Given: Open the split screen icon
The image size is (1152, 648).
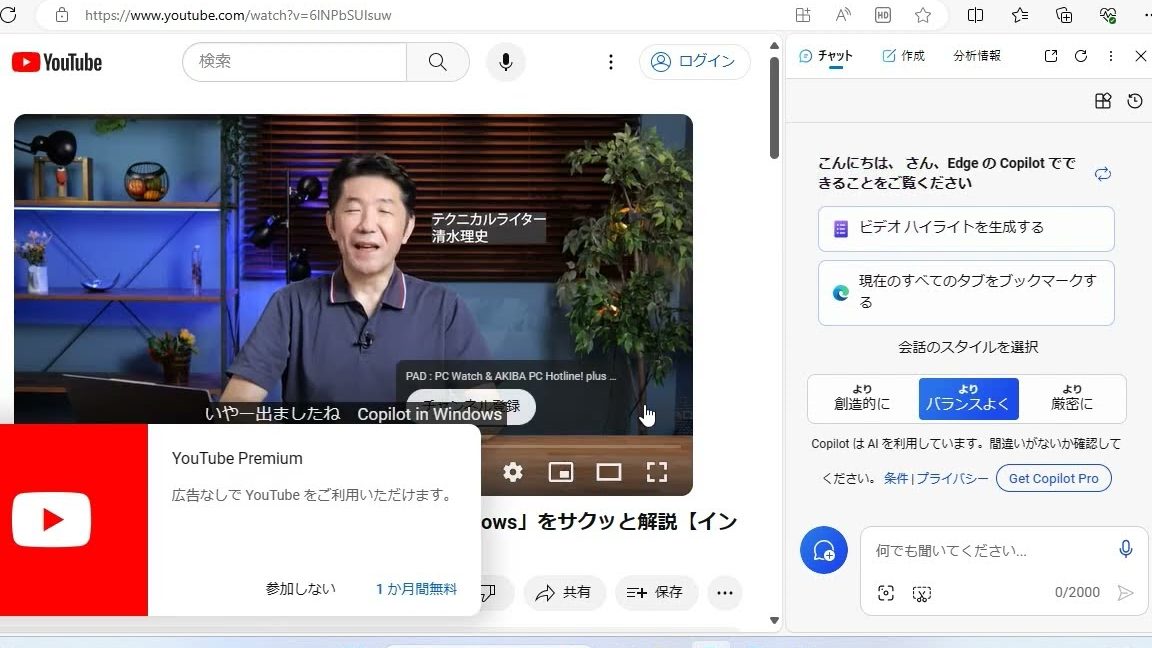Looking at the screenshot, I should 975,15.
